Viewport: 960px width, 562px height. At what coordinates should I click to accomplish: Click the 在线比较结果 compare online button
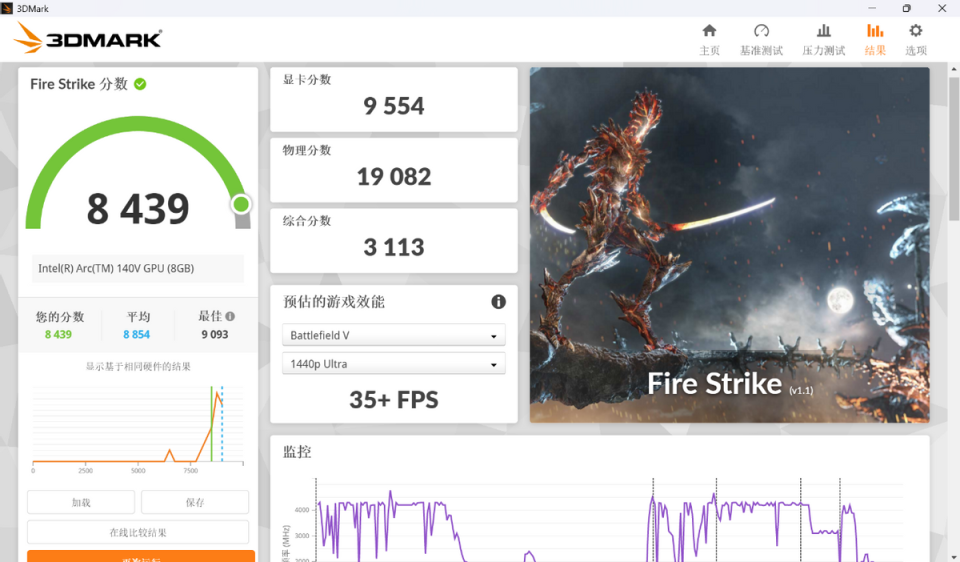(x=138, y=532)
